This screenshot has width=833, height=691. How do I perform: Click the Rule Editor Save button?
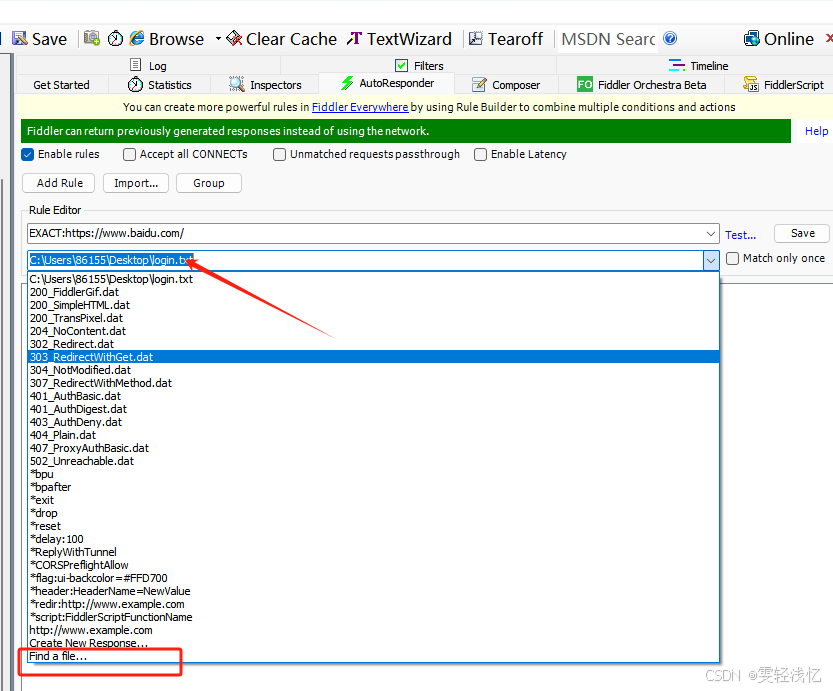(x=802, y=233)
